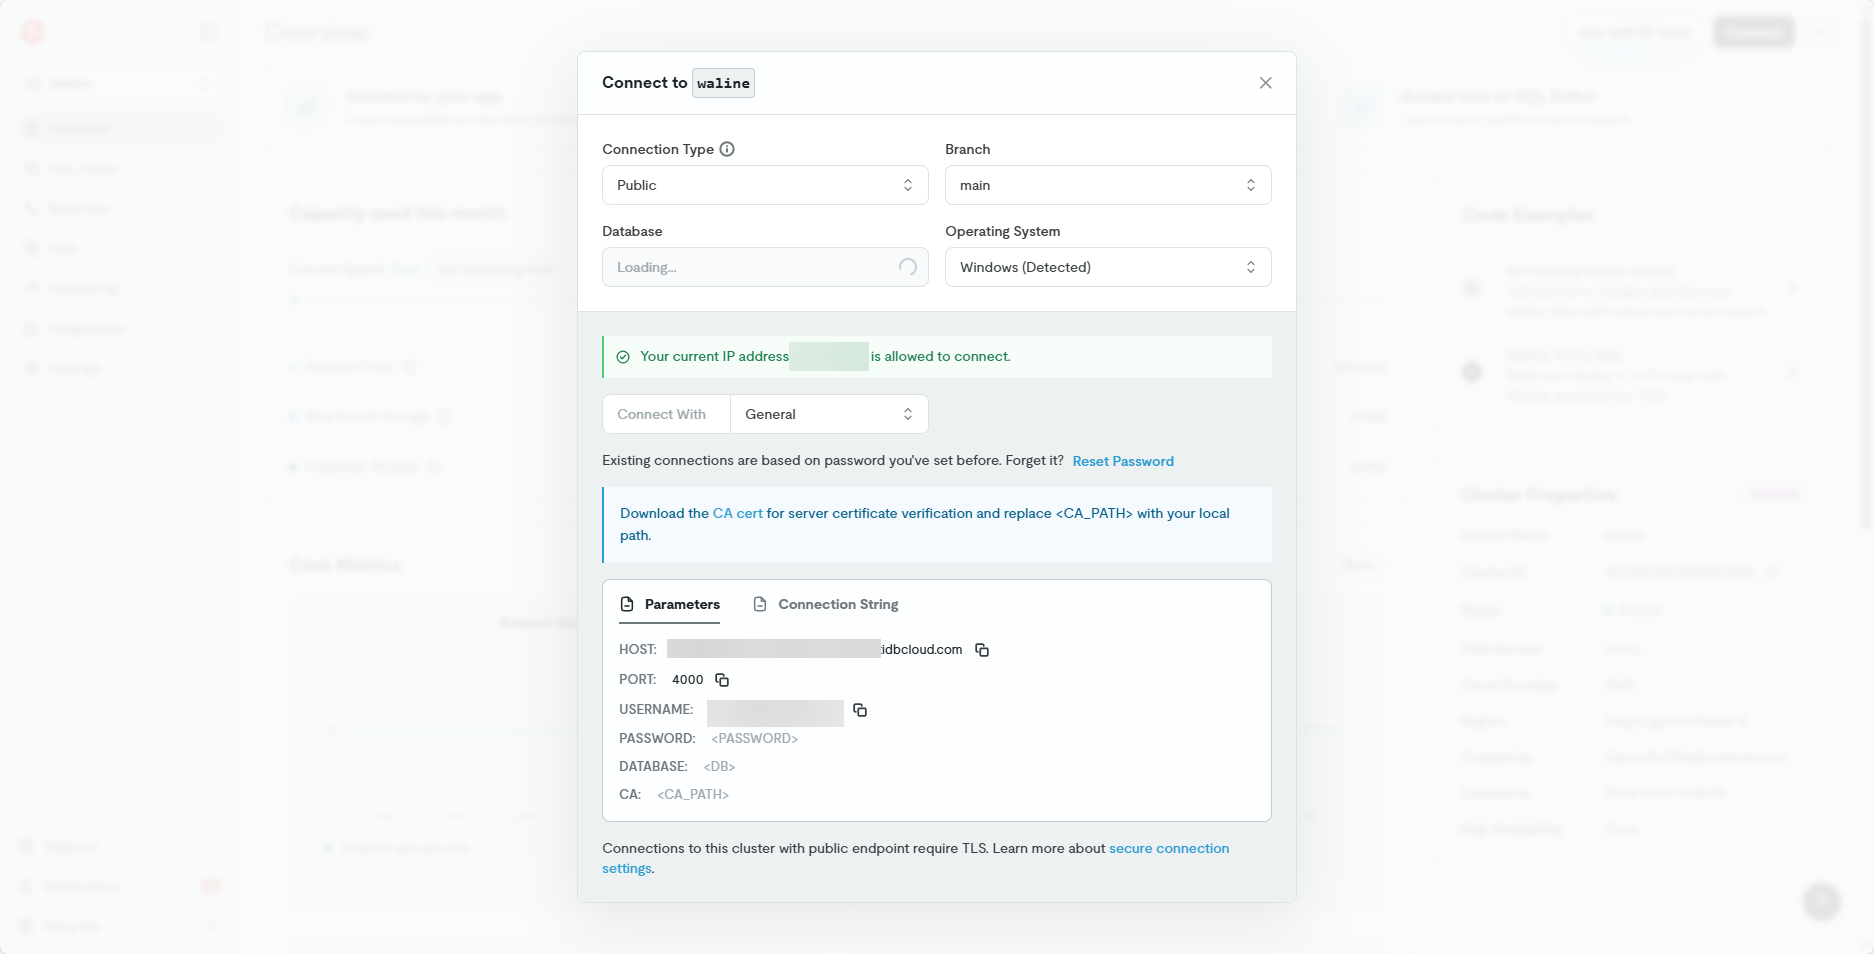The width and height of the screenshot is (1874, 954).
Task: Close the Connect to waline dialog
Action: pyautogui.click(x=1265, y=83)
